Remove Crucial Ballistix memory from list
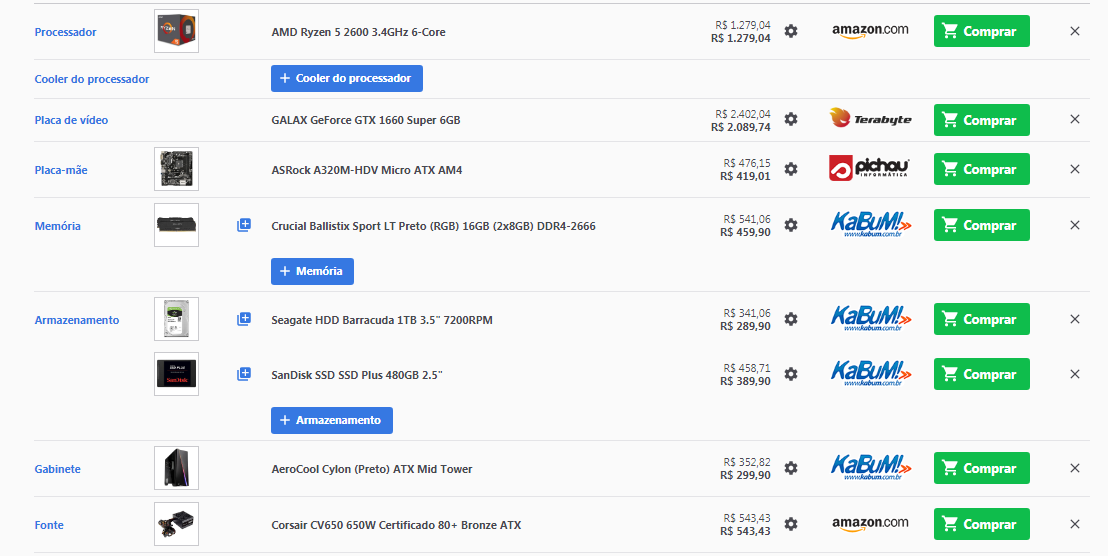This screenshot has height=556, width=1108. tap(1075, 225)
